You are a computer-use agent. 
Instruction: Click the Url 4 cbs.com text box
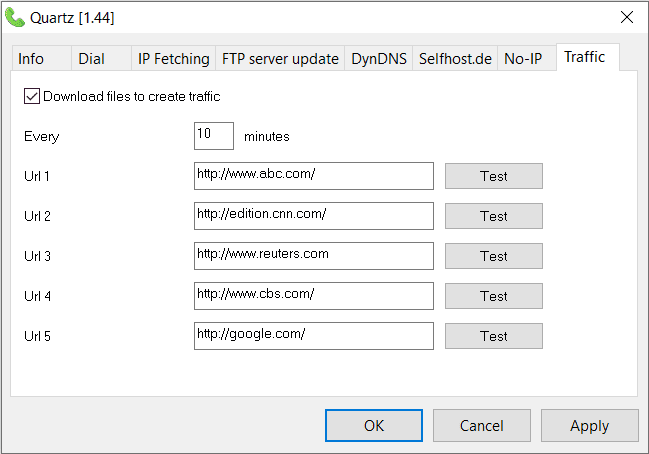point(314,296)
